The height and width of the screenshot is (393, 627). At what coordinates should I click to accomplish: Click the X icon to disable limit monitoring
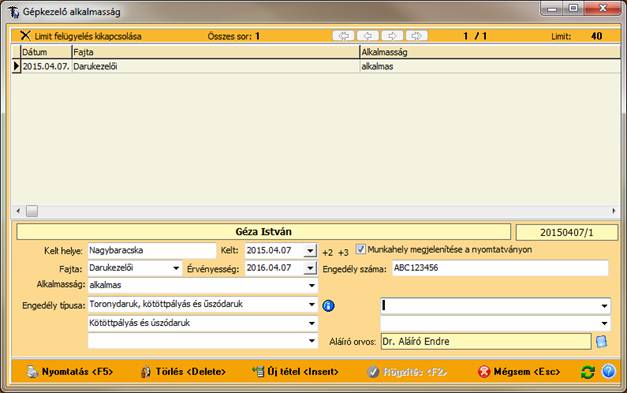click(25, 36)
